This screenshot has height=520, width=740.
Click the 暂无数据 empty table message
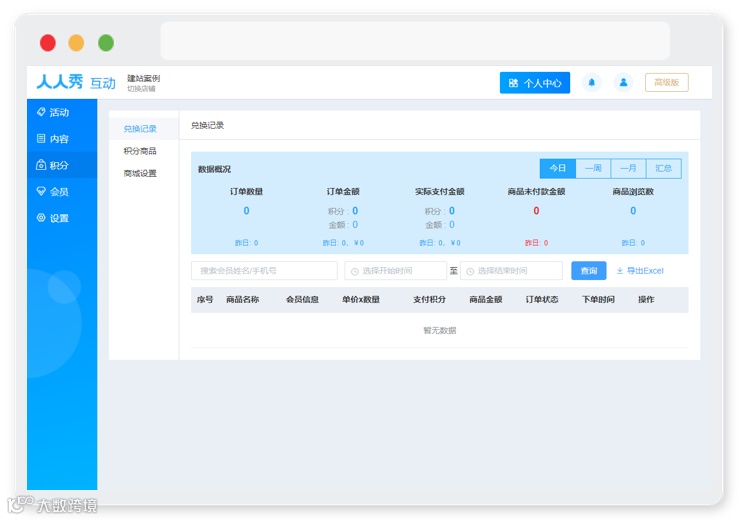439,330
